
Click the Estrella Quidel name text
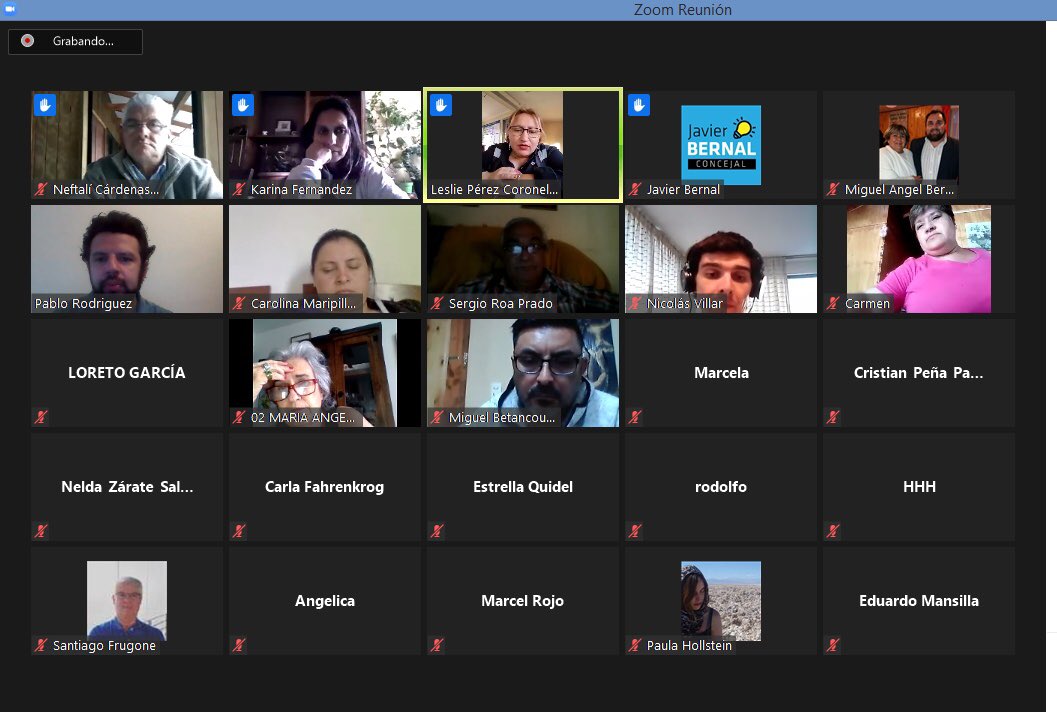[x=522, y=487]
